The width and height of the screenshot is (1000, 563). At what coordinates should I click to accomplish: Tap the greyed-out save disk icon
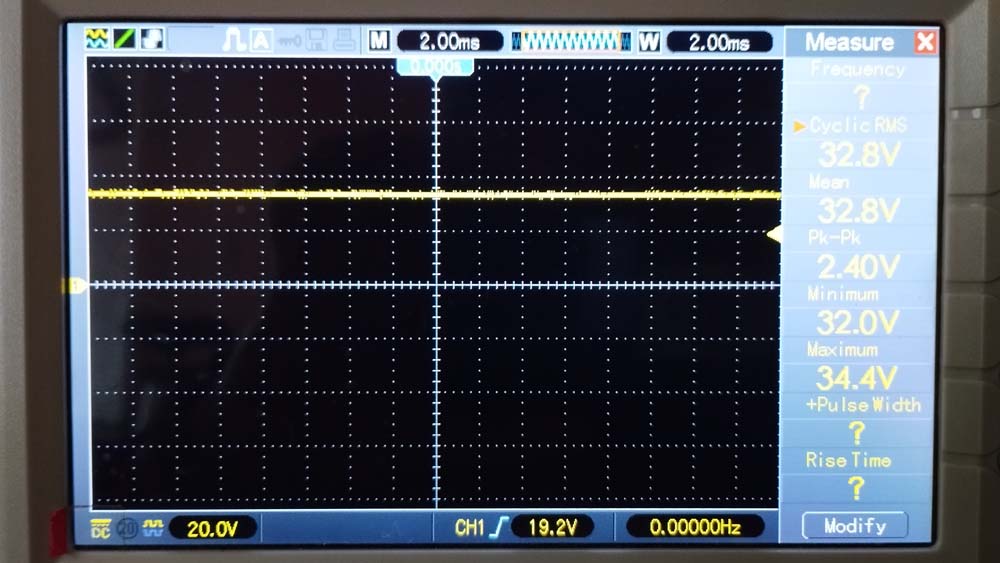317,41
